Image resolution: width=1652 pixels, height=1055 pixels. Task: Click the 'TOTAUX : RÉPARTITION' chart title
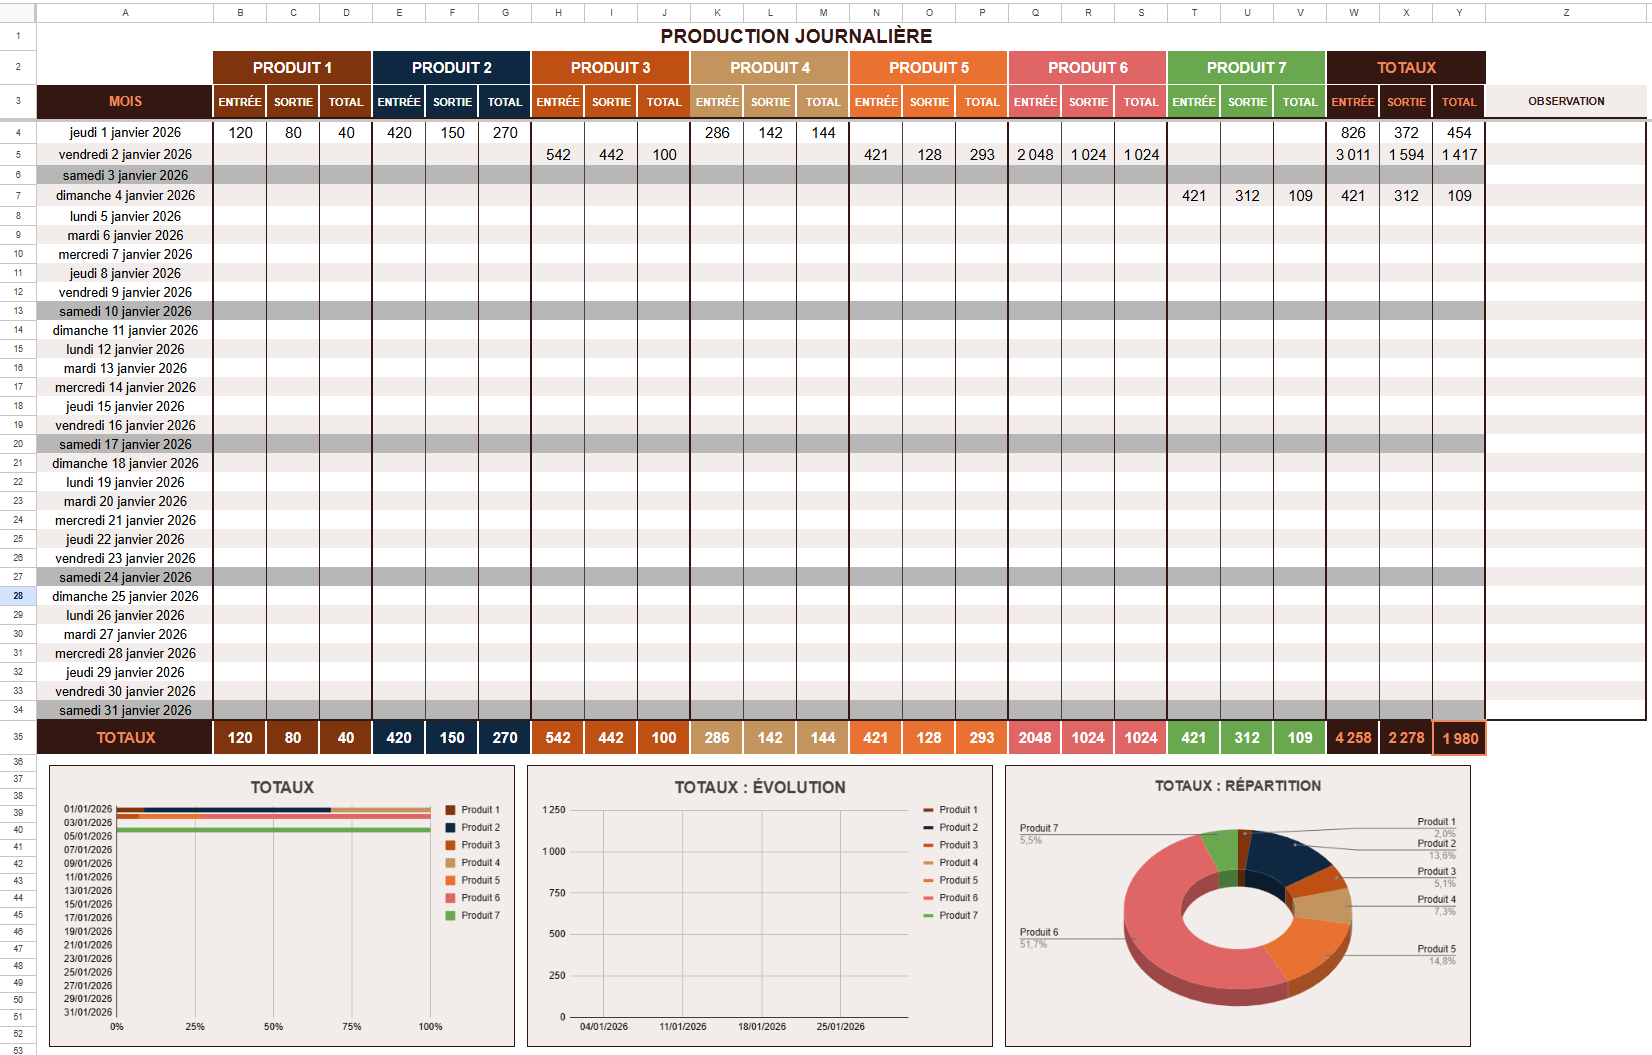pos(1237,786)
